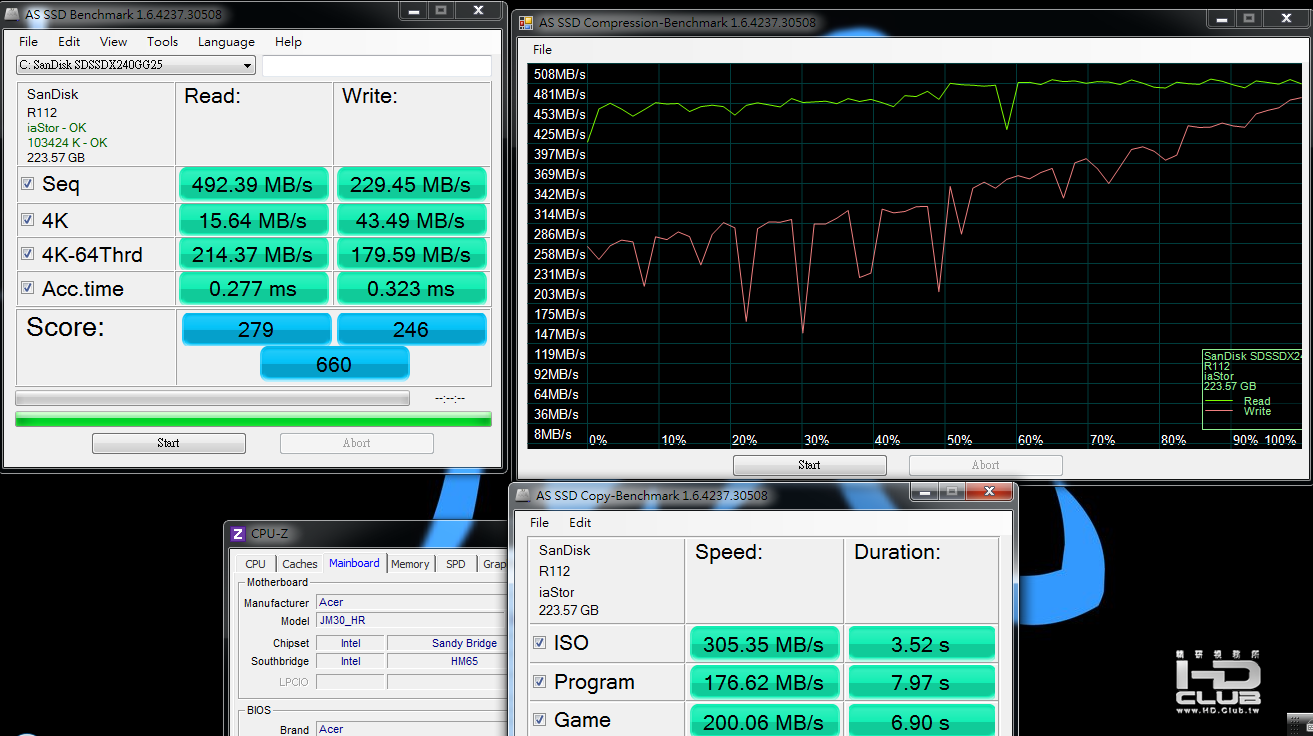The width and height of the screenshot is (1313, 736).
Task: Toggle the ISO copy test checkbox
Action: coord(540,643)
